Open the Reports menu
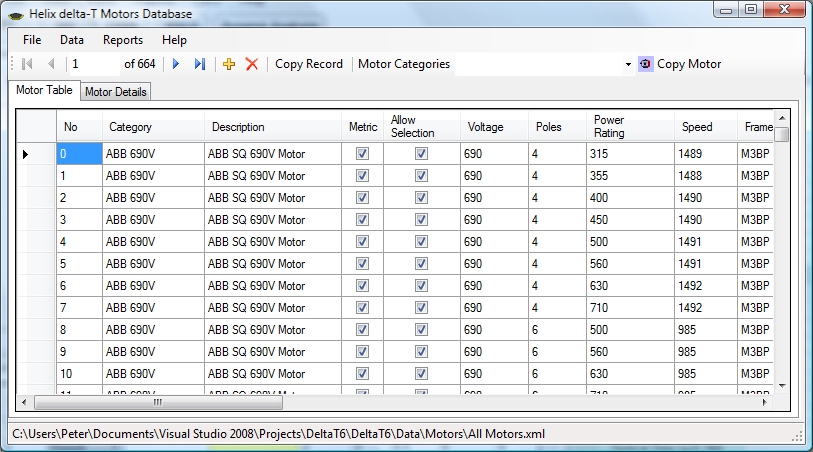The width and height of the screenshot is (813, 452). click(123, 40)
